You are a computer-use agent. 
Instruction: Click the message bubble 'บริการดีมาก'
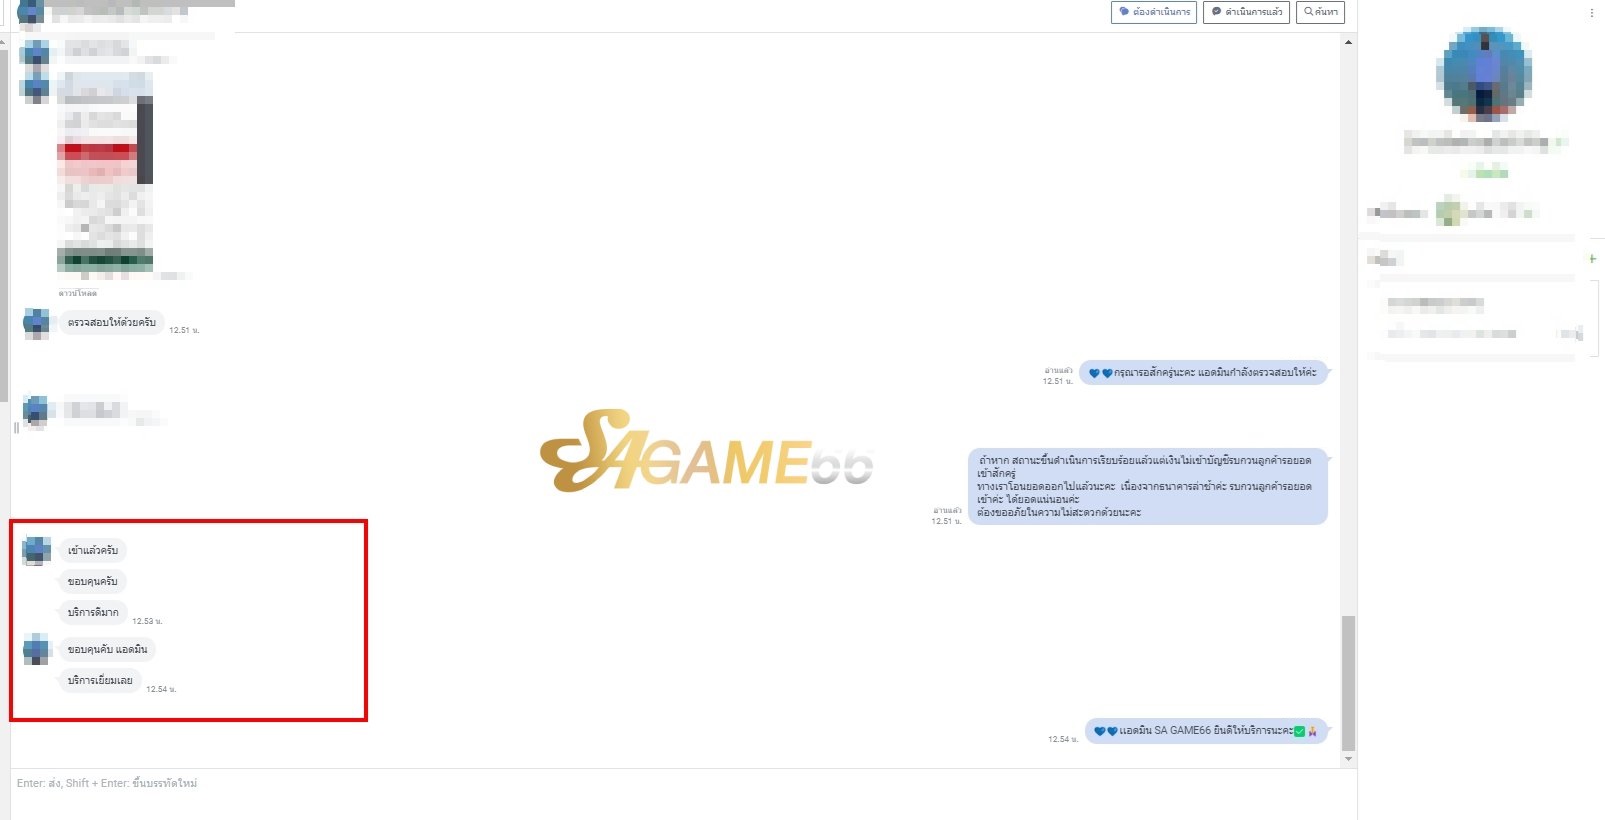point(93,612)
